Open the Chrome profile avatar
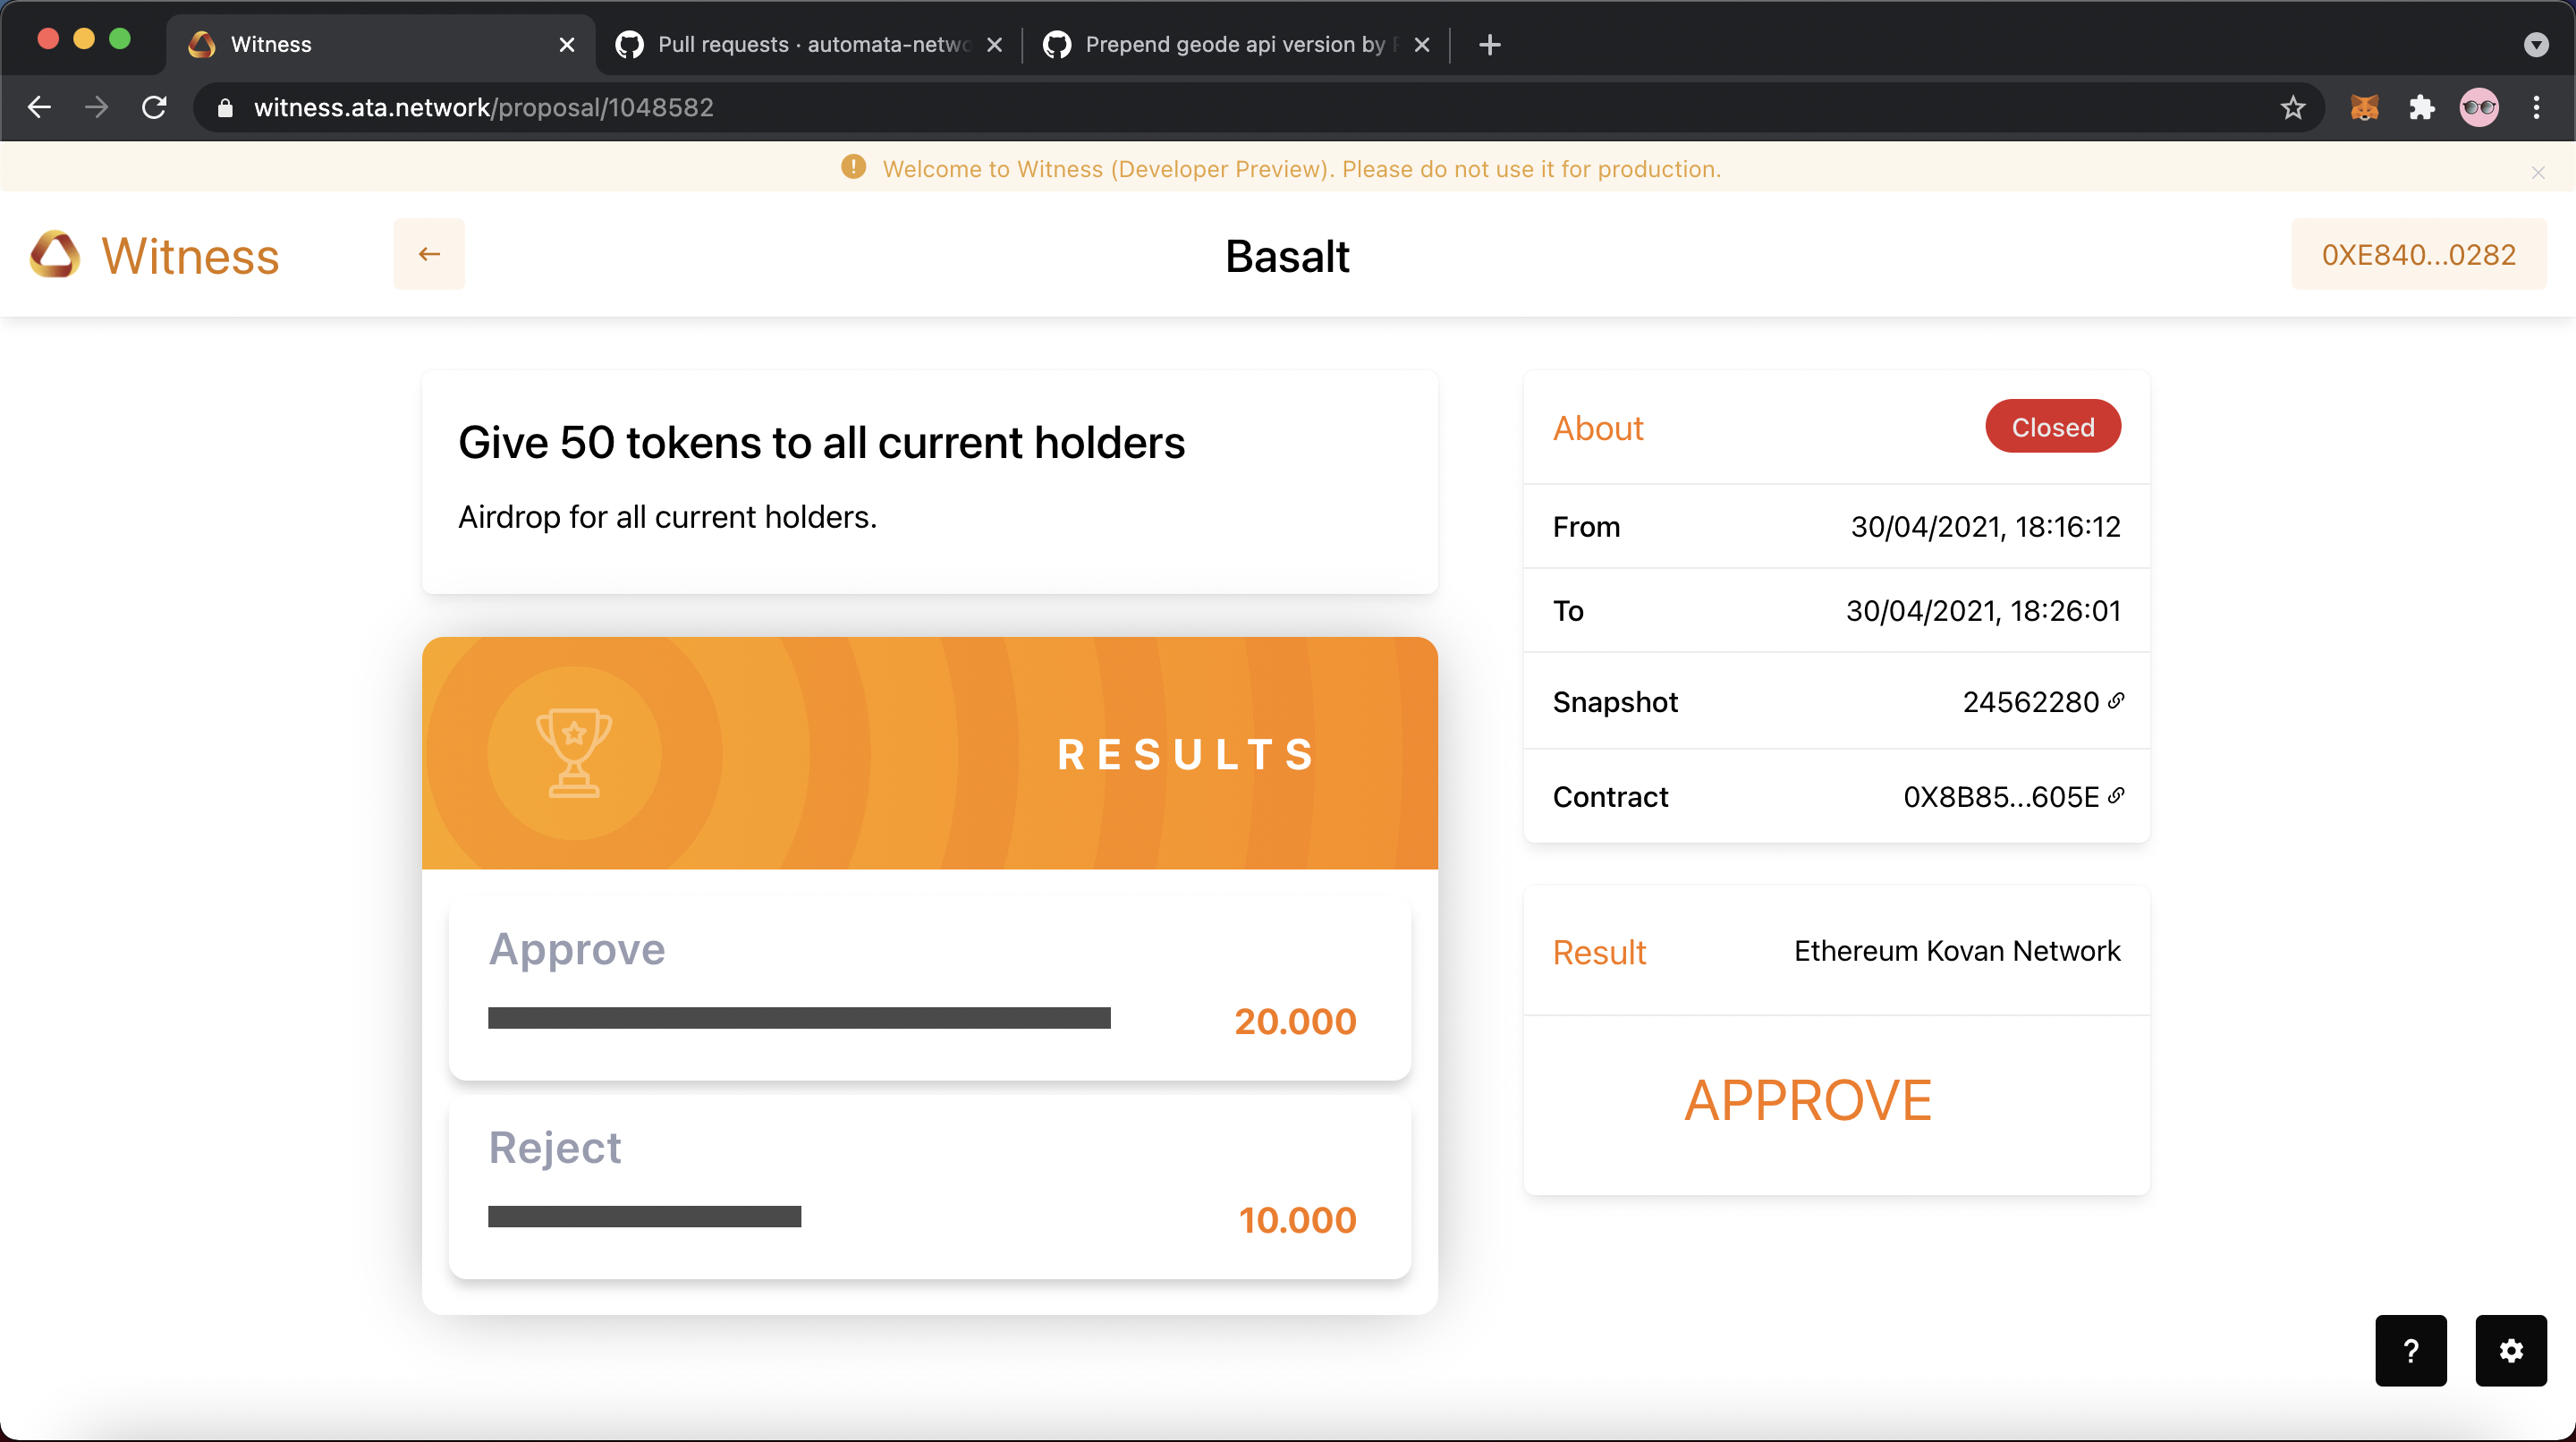2576x1442 pixels. coord(2479,107)
